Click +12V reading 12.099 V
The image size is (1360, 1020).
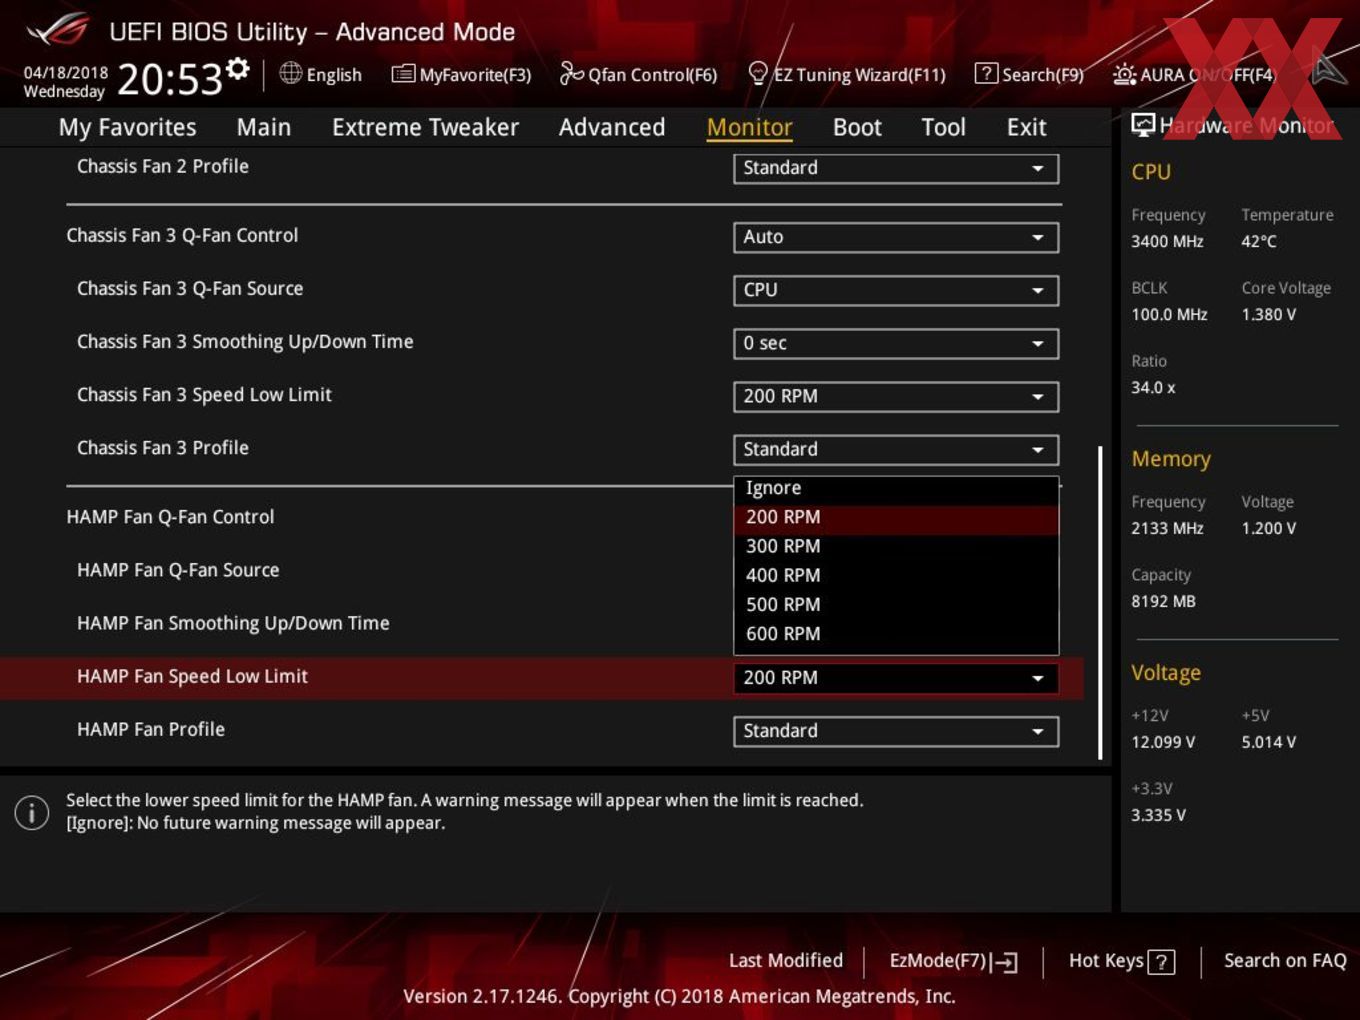pyautogui.click(x=1163, y=742)
